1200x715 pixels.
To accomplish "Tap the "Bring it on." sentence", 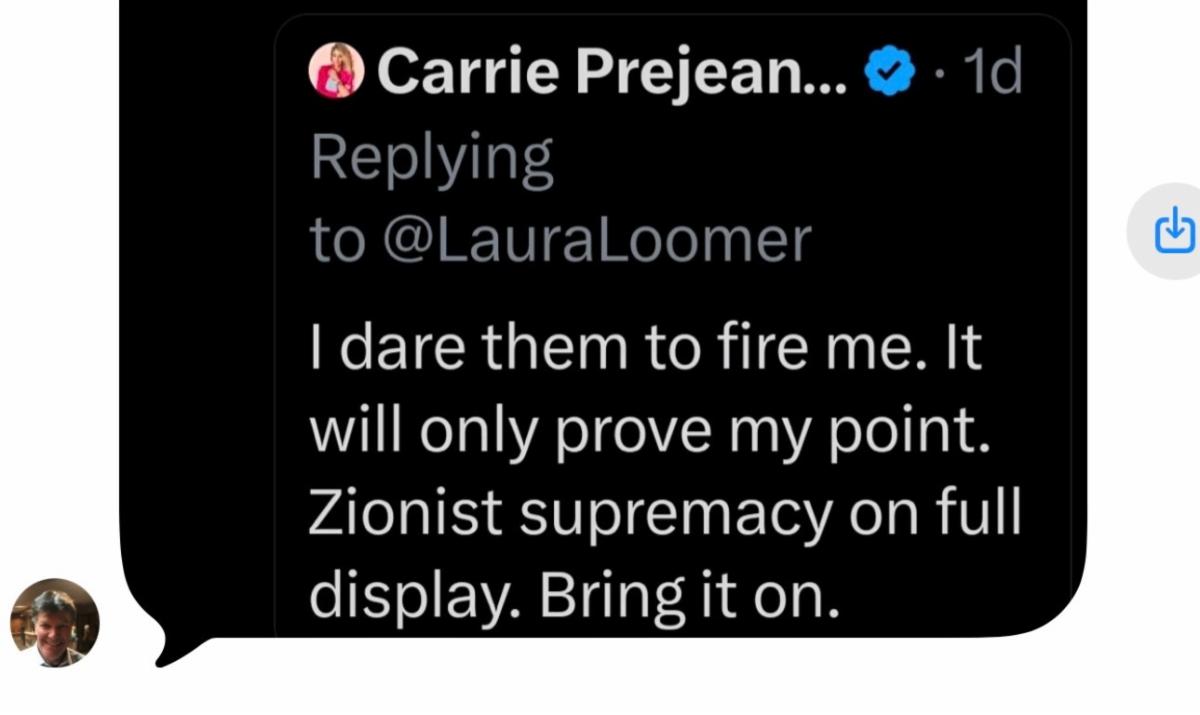I will click(x=685, y=596).
